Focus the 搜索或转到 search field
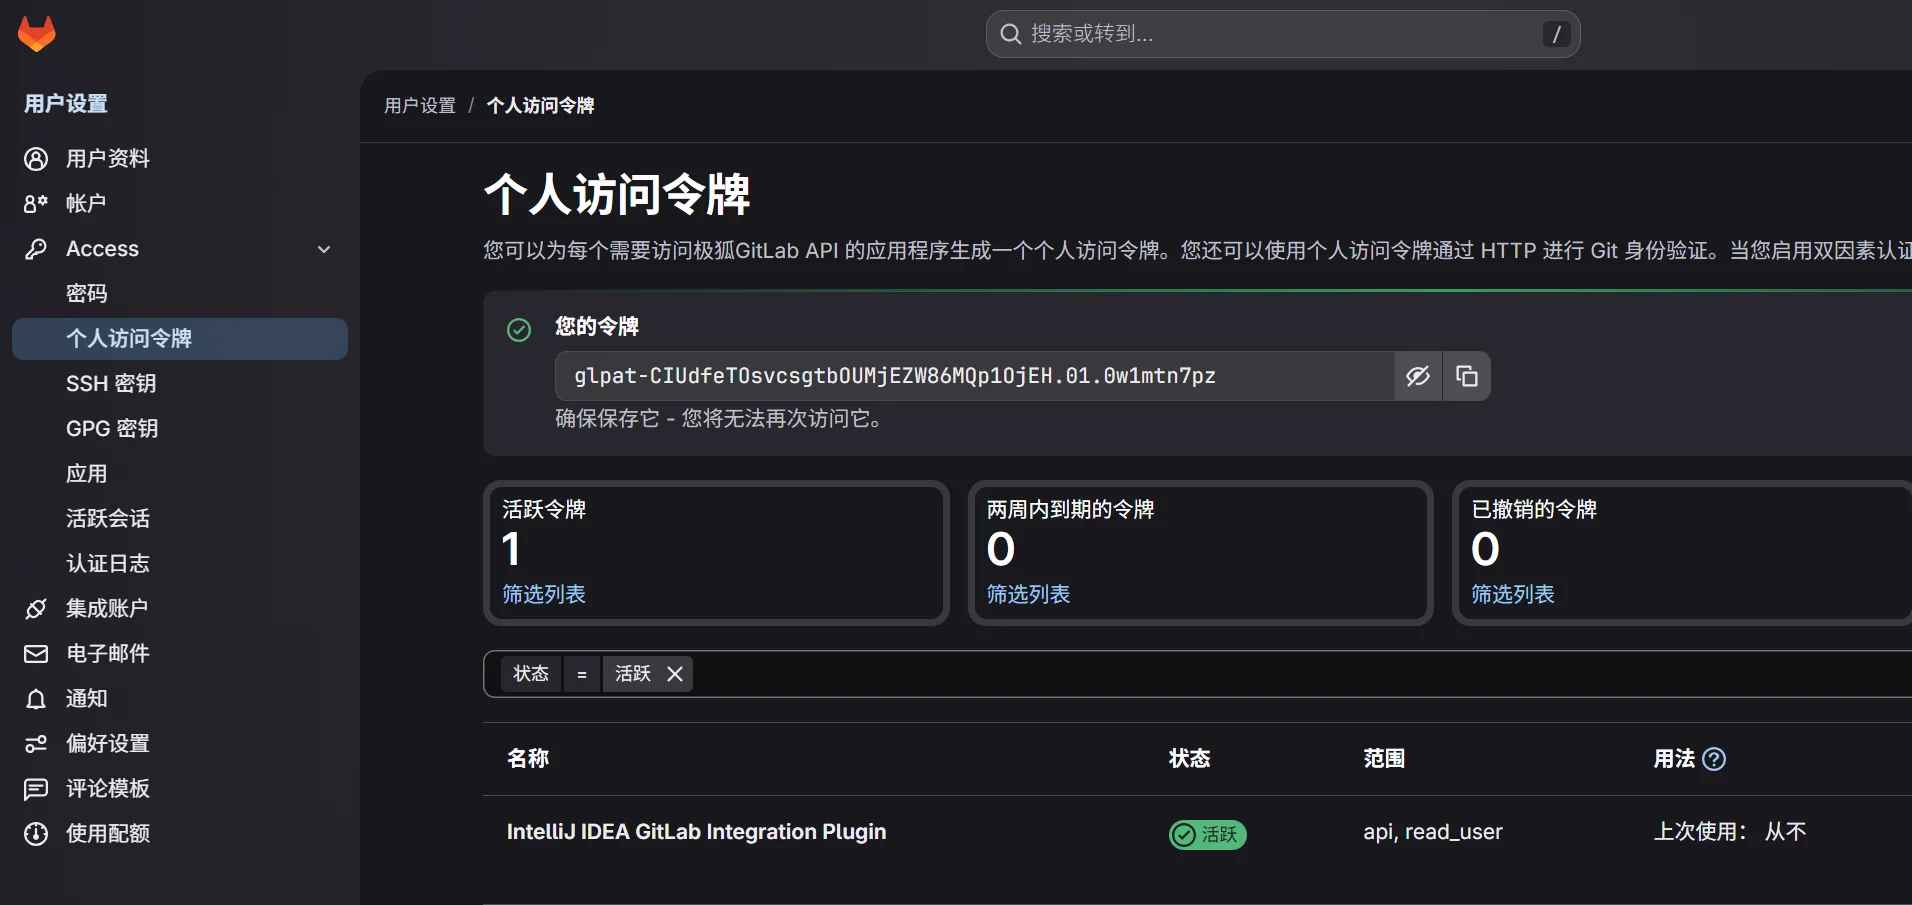Screen dimensions: 1912x905 [1283, 34]
